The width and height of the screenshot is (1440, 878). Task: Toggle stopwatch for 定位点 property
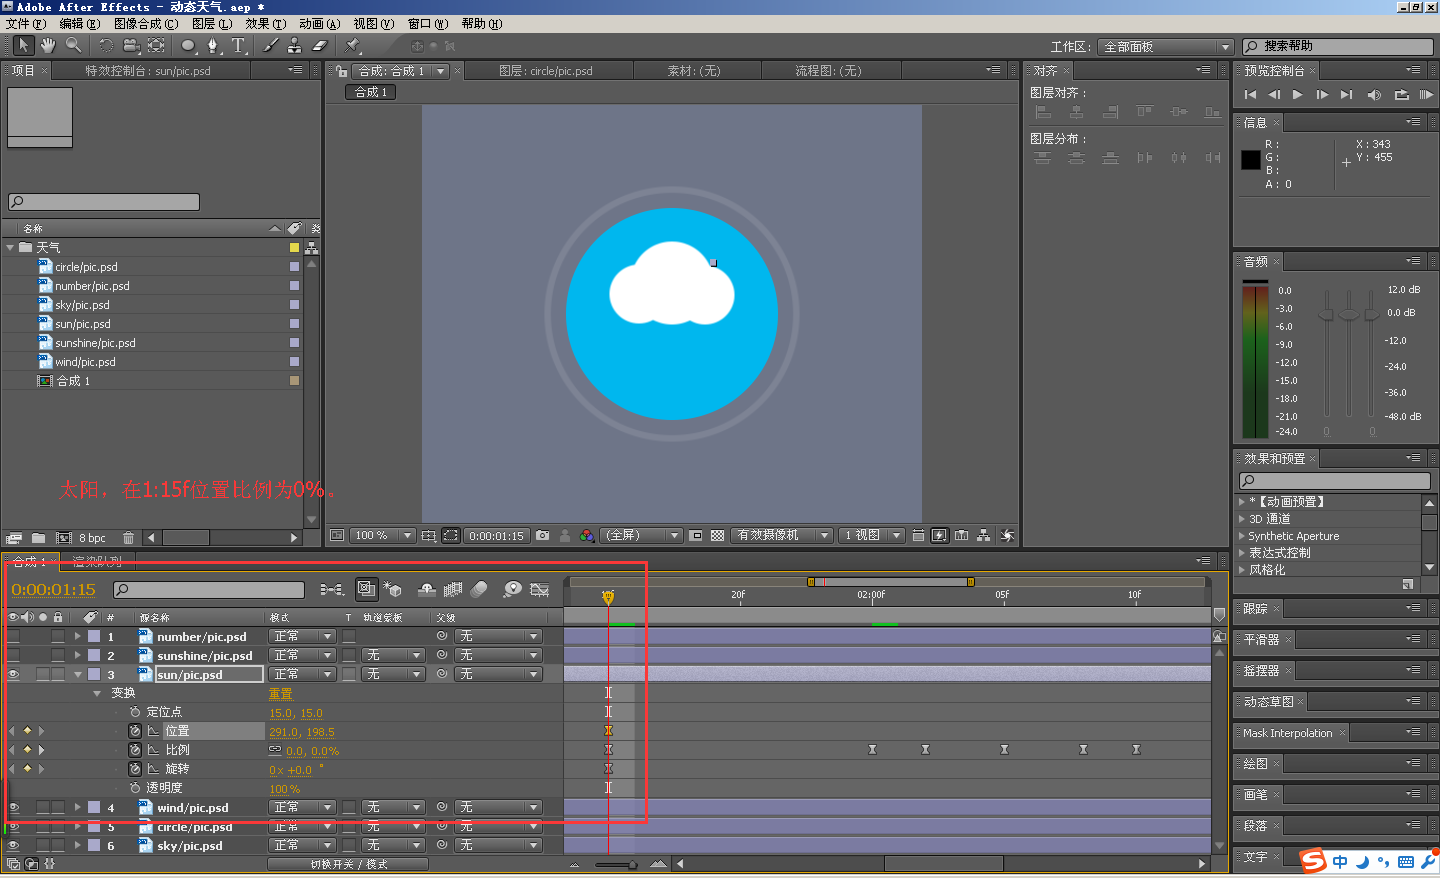click(135, 712)
